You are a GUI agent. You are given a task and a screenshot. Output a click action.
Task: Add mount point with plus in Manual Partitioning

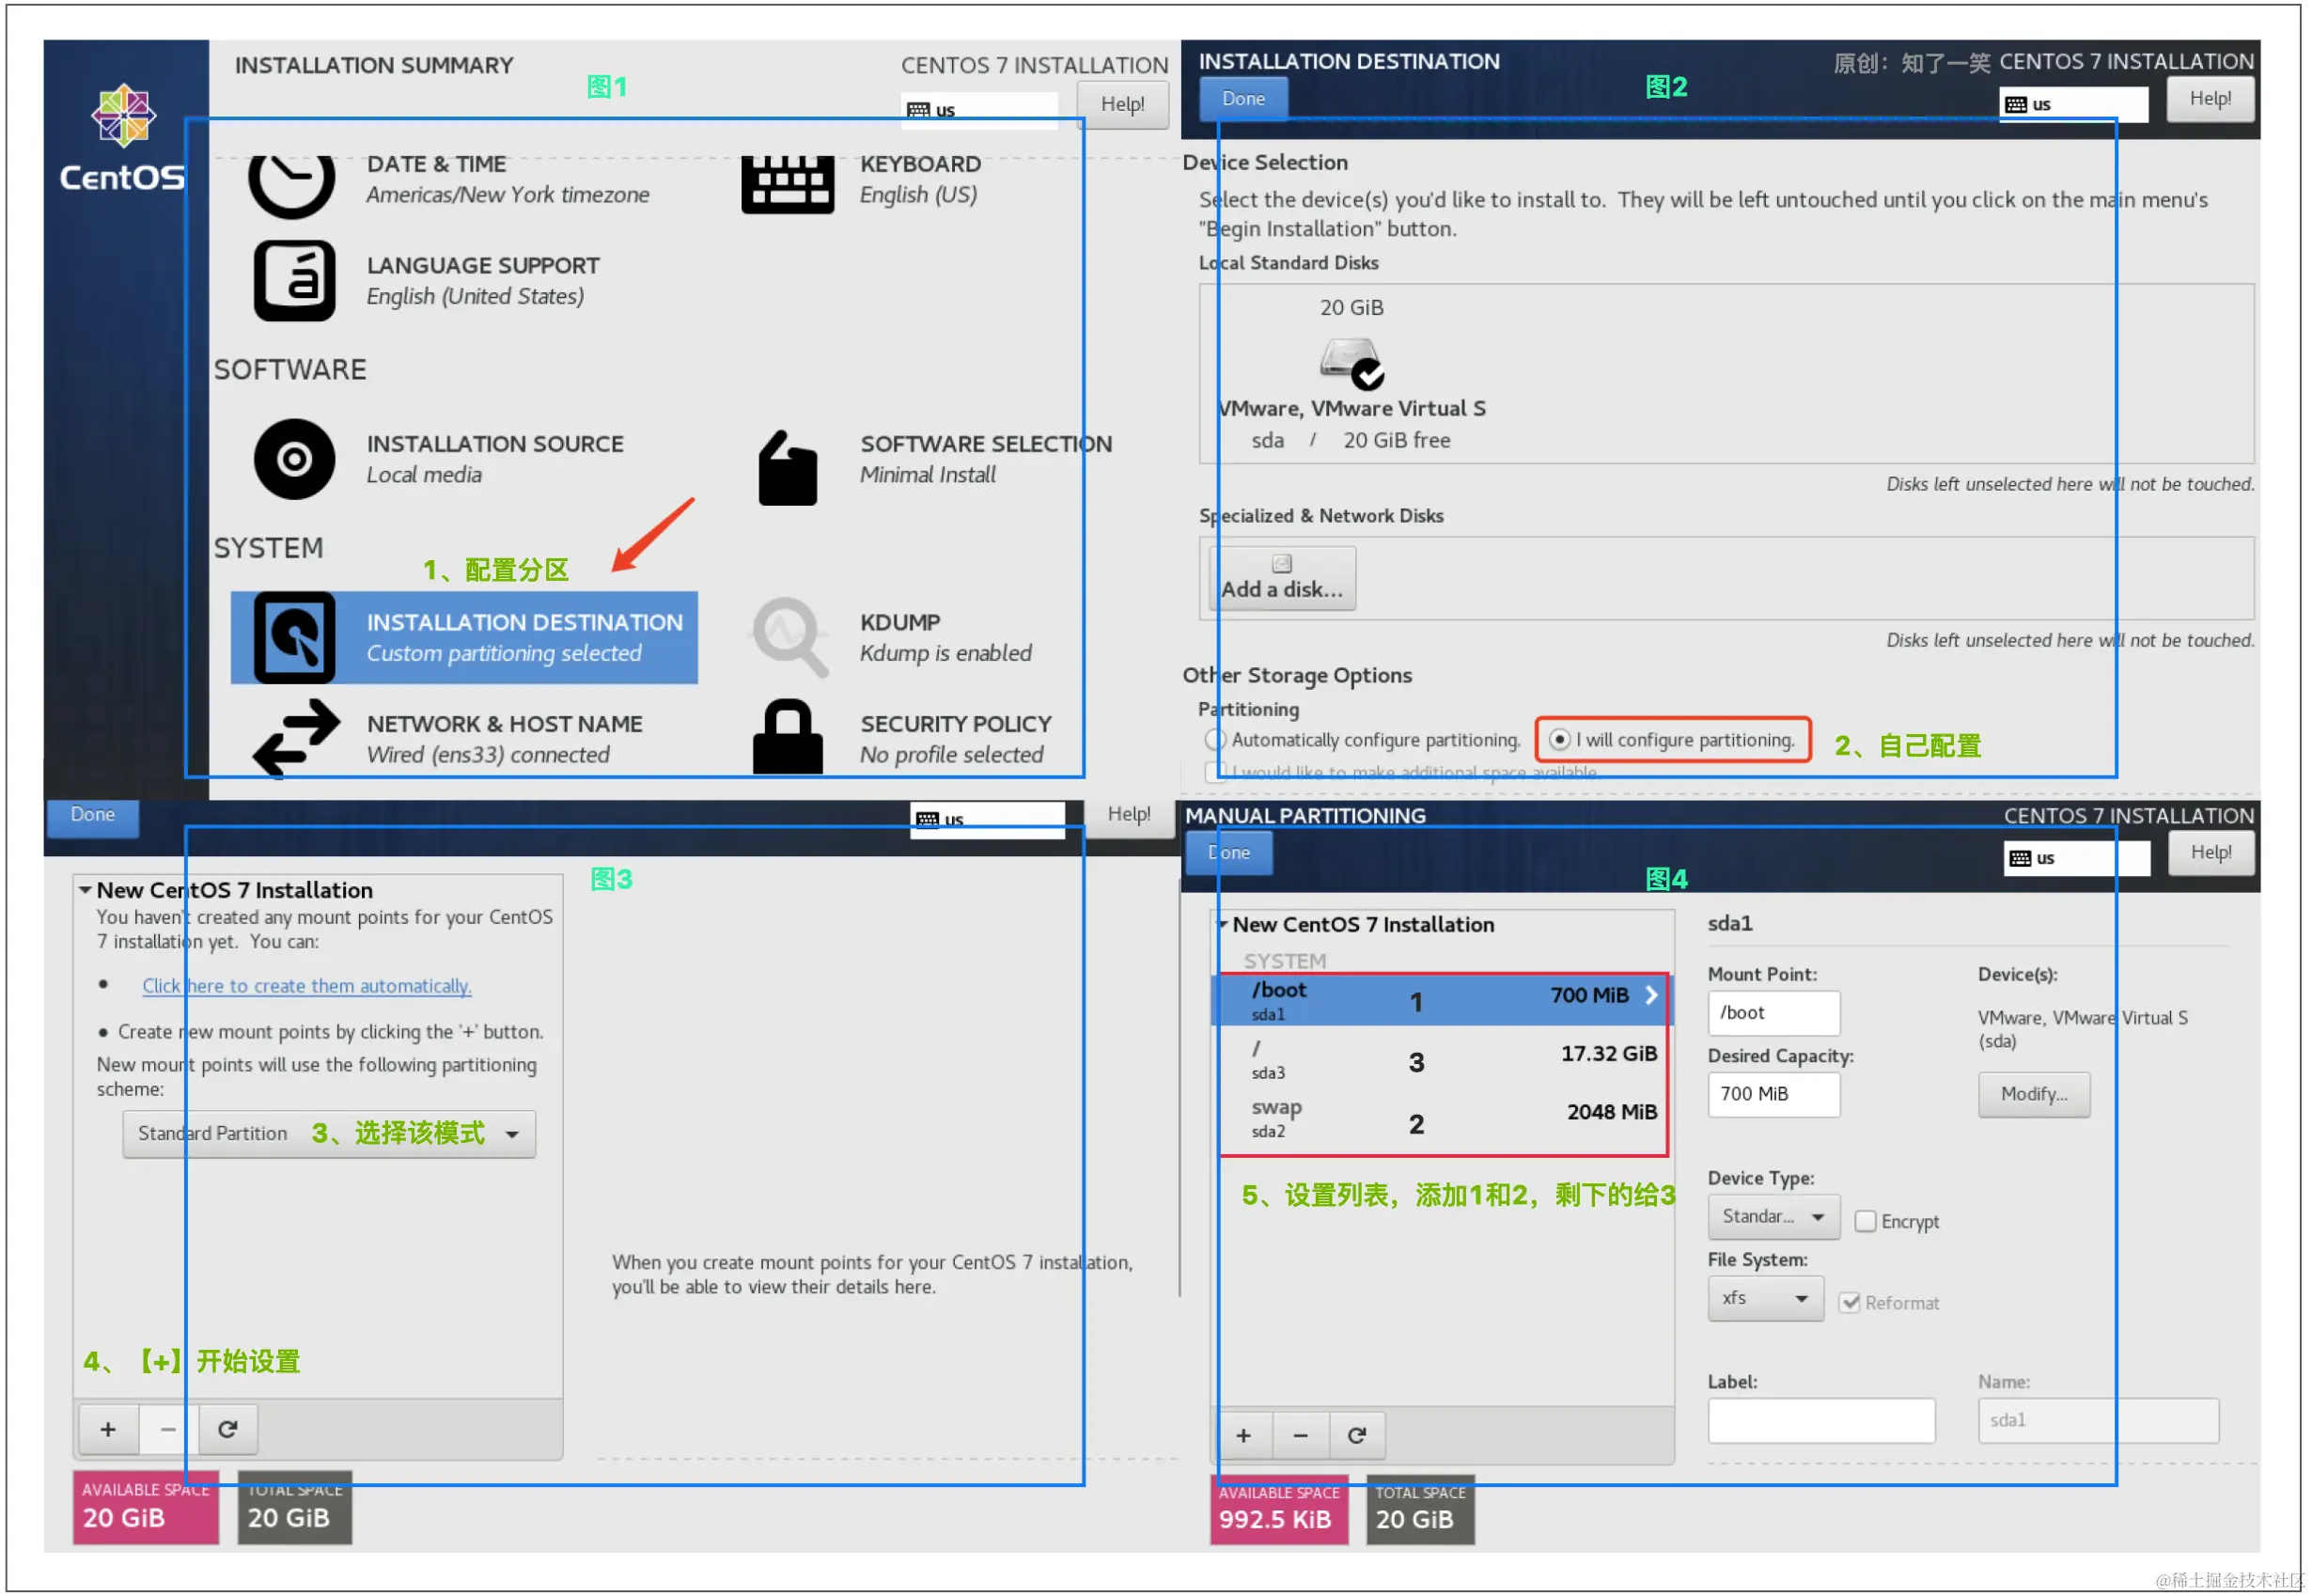1244,1436
